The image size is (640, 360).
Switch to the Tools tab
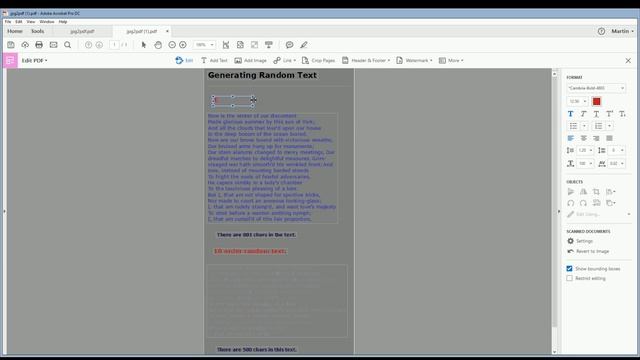click(x=38, y=31)
